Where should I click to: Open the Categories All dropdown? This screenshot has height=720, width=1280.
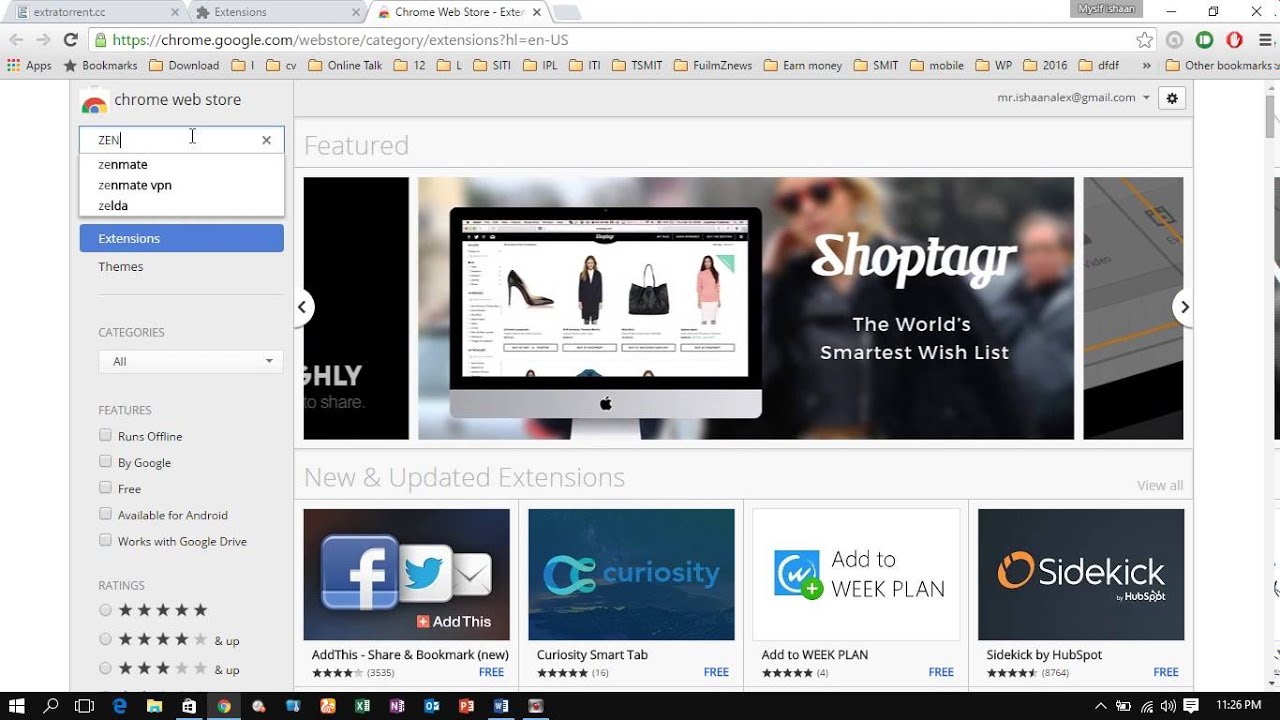[191, 361]
